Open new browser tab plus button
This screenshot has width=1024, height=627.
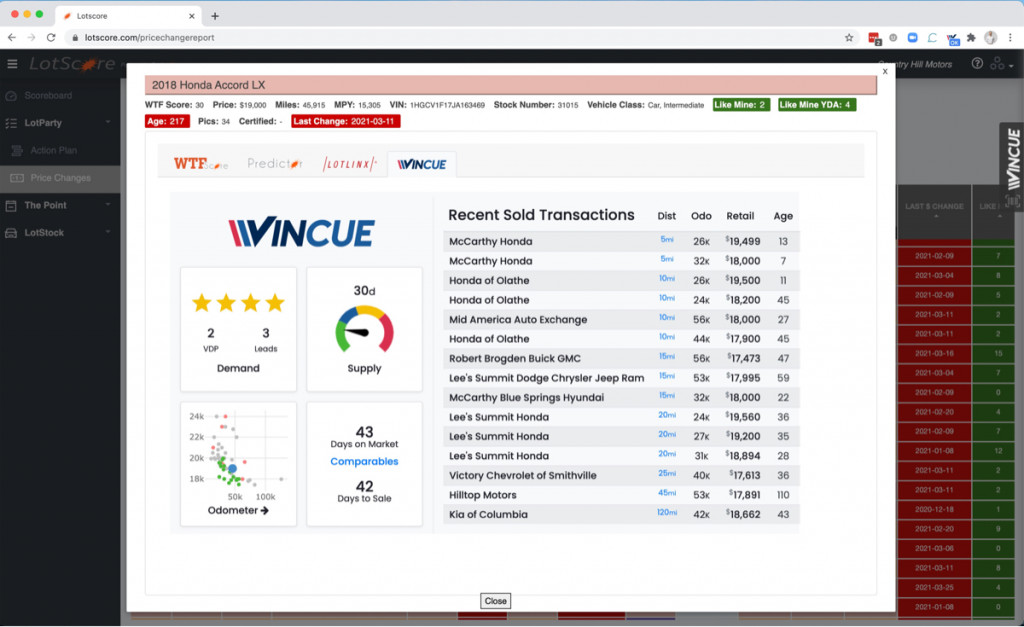[215, 16]
